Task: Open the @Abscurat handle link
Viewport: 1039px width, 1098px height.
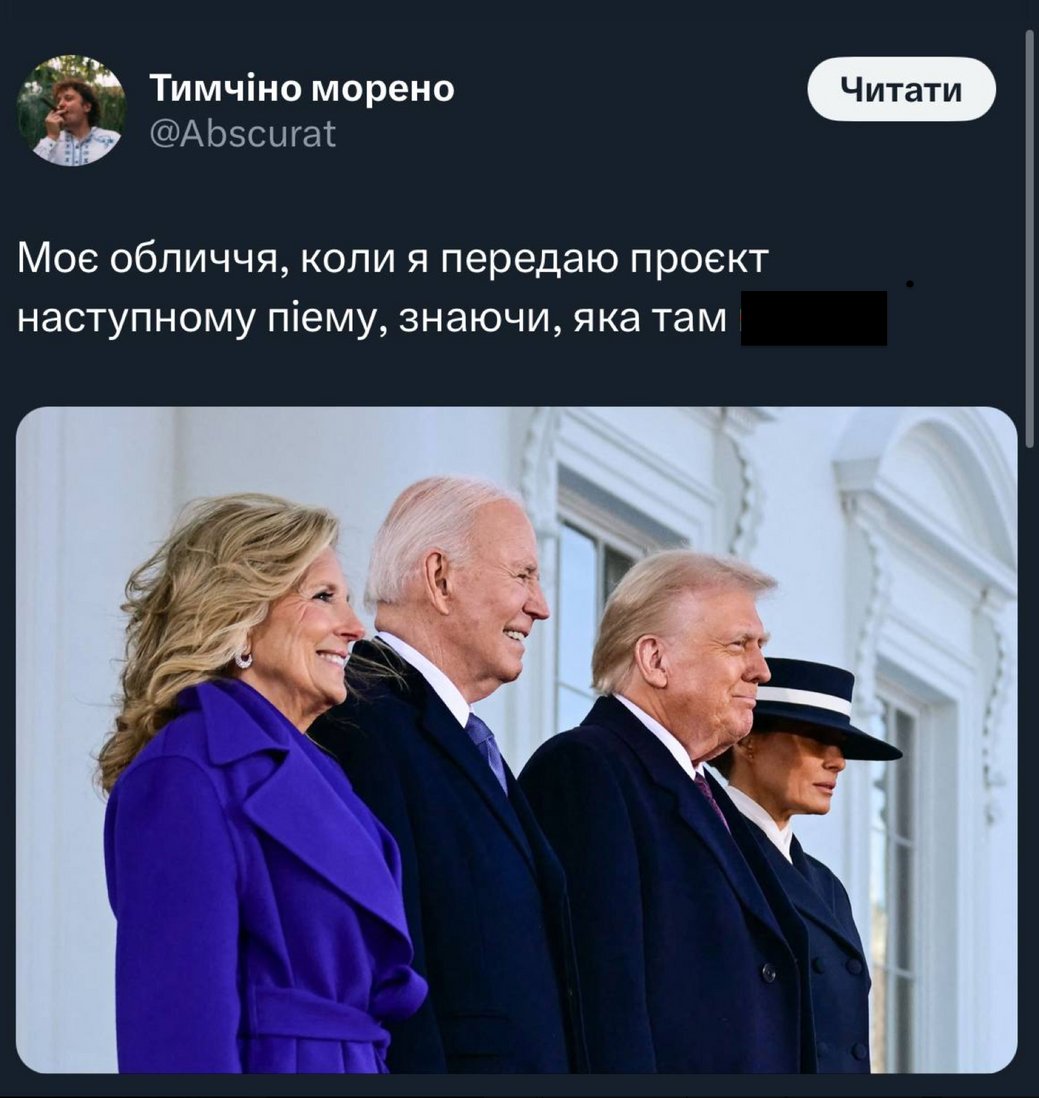Action: click(243, 134)
